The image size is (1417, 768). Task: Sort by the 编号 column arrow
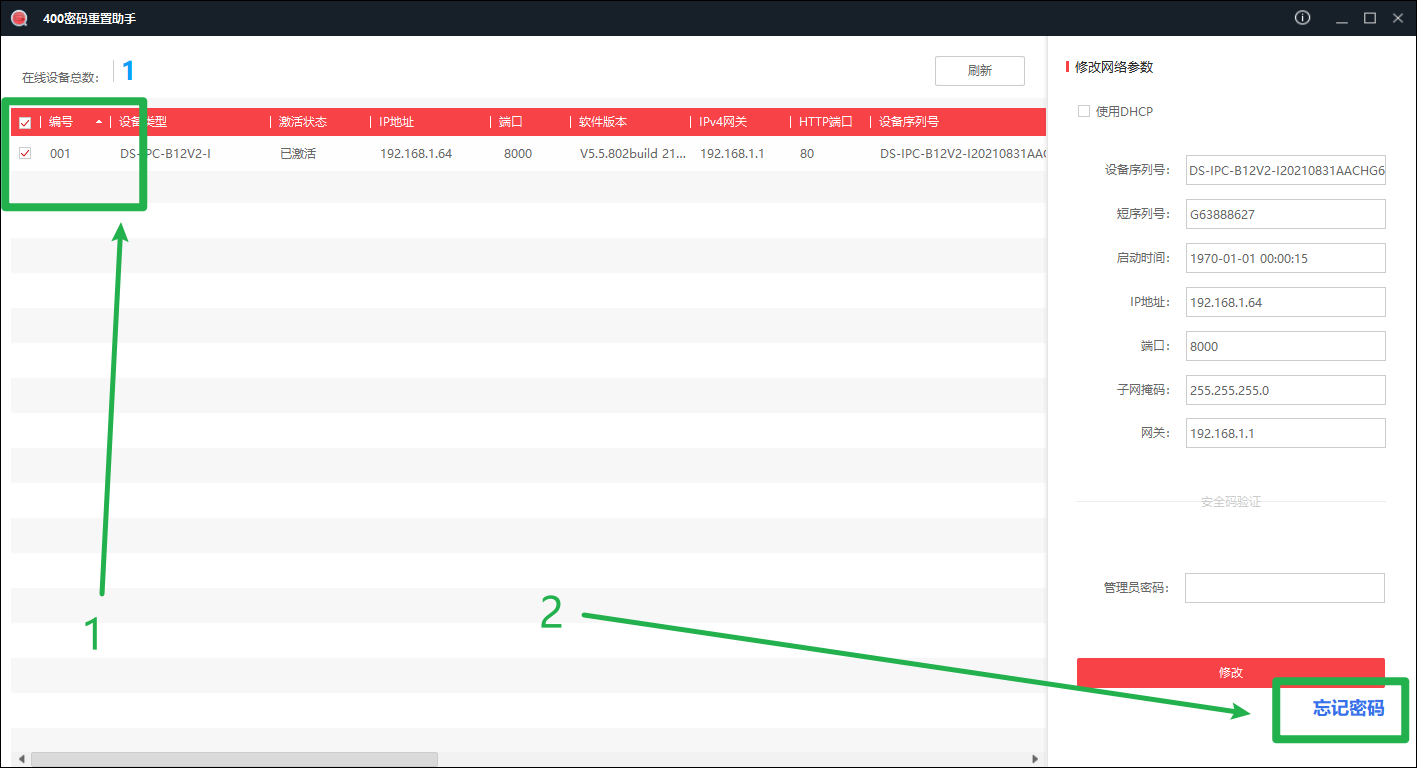coord(99,122)
